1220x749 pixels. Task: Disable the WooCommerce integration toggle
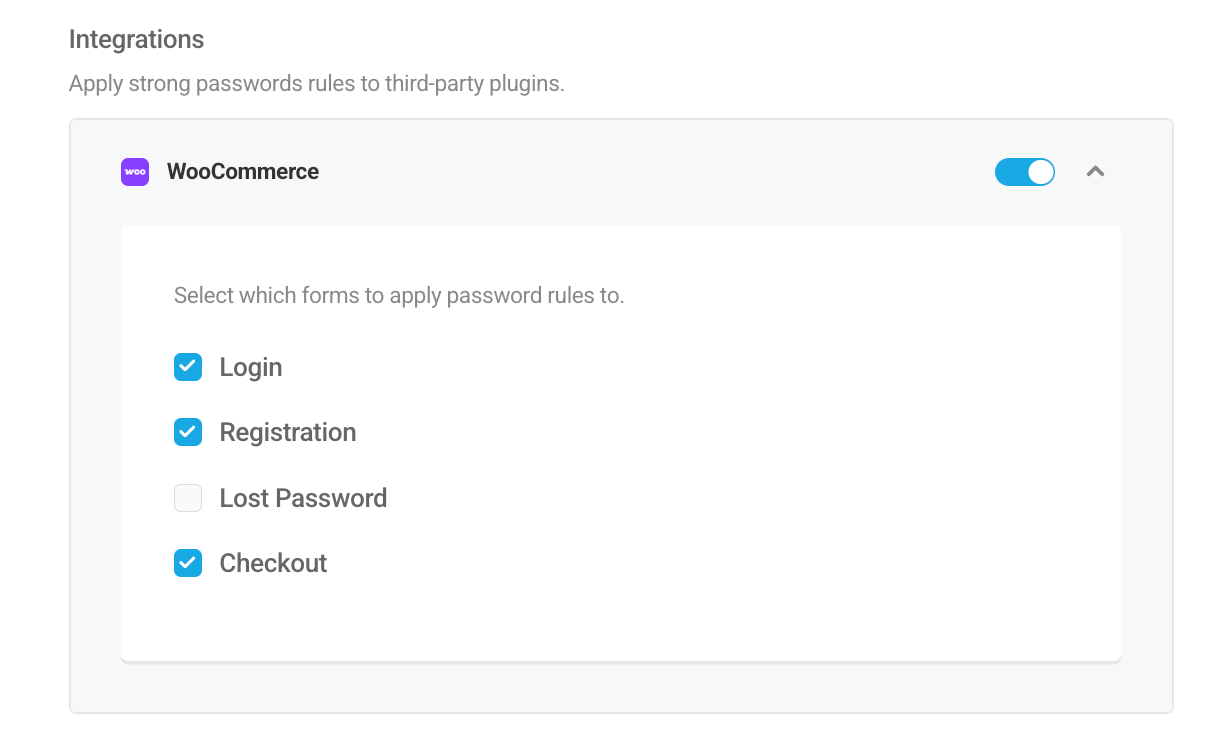[x=1024, y=172]
